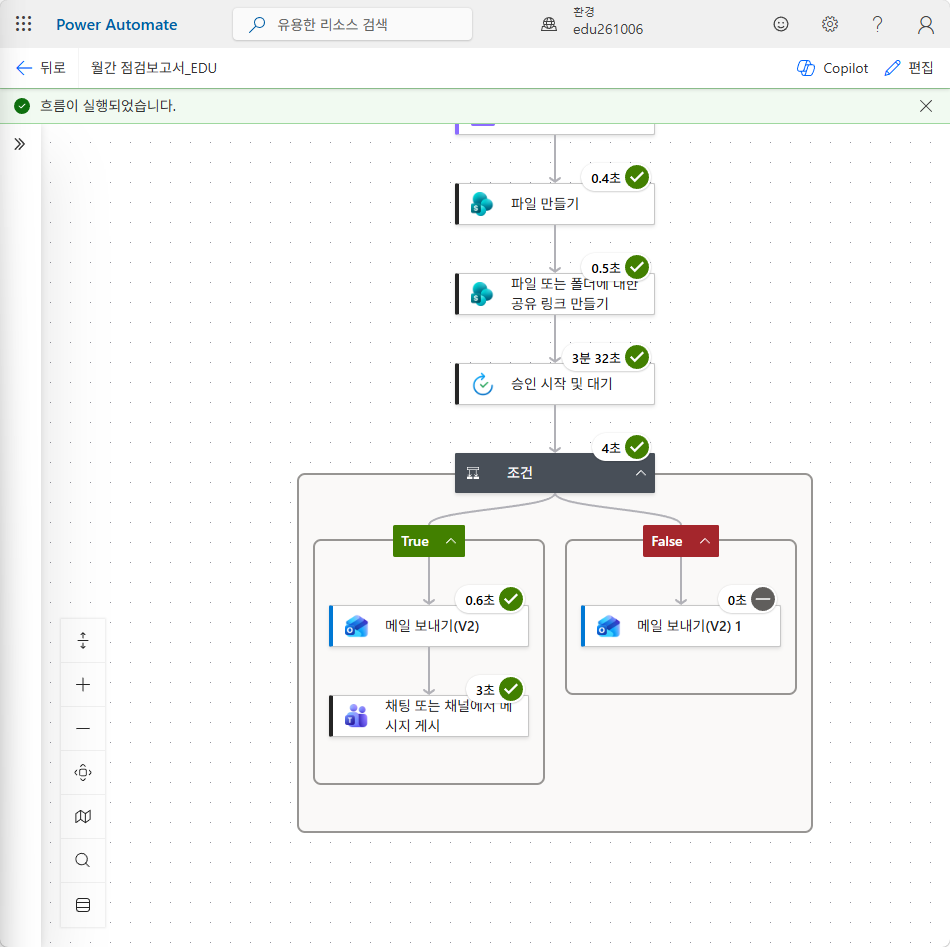
Task: Click the fit view canvas control
Action: [x=83, y=773]
